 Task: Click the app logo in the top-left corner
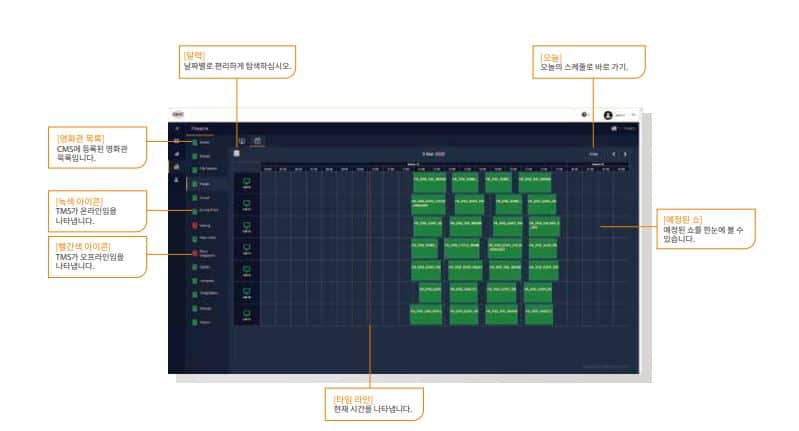click(178, 115)
